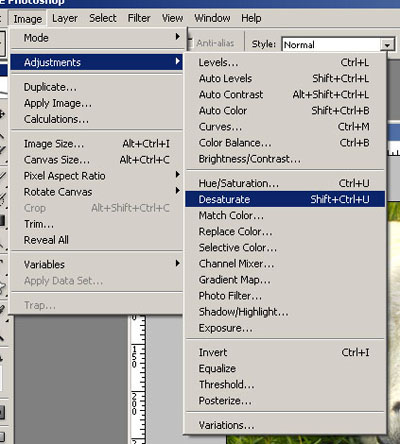The image size is (400, 444).
Task: Expand the Mode submenu
Action: tap(97, 38)
